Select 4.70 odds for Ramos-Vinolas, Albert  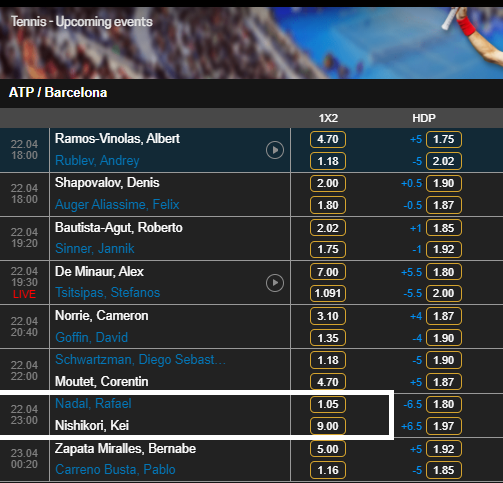pyautogui.click(x=328, y=139)
